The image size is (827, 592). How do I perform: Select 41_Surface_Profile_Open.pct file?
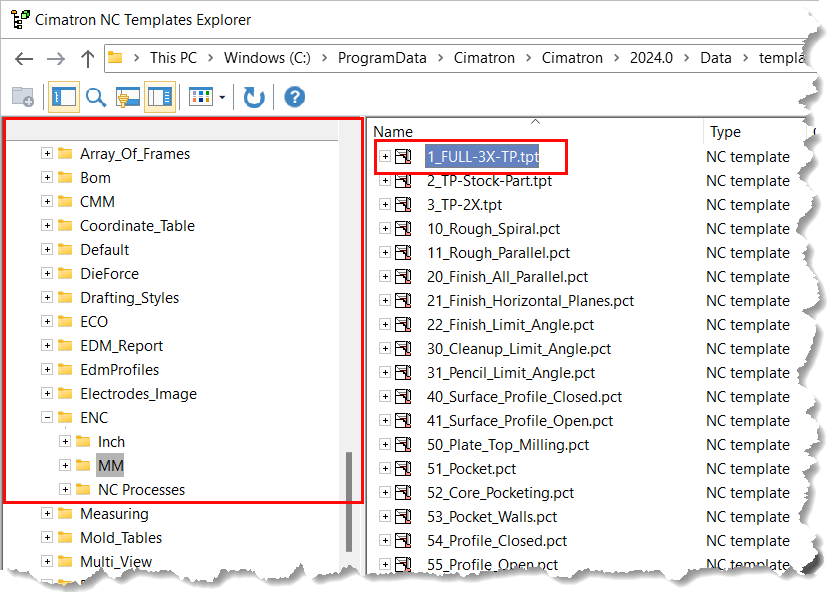point(520,421)
